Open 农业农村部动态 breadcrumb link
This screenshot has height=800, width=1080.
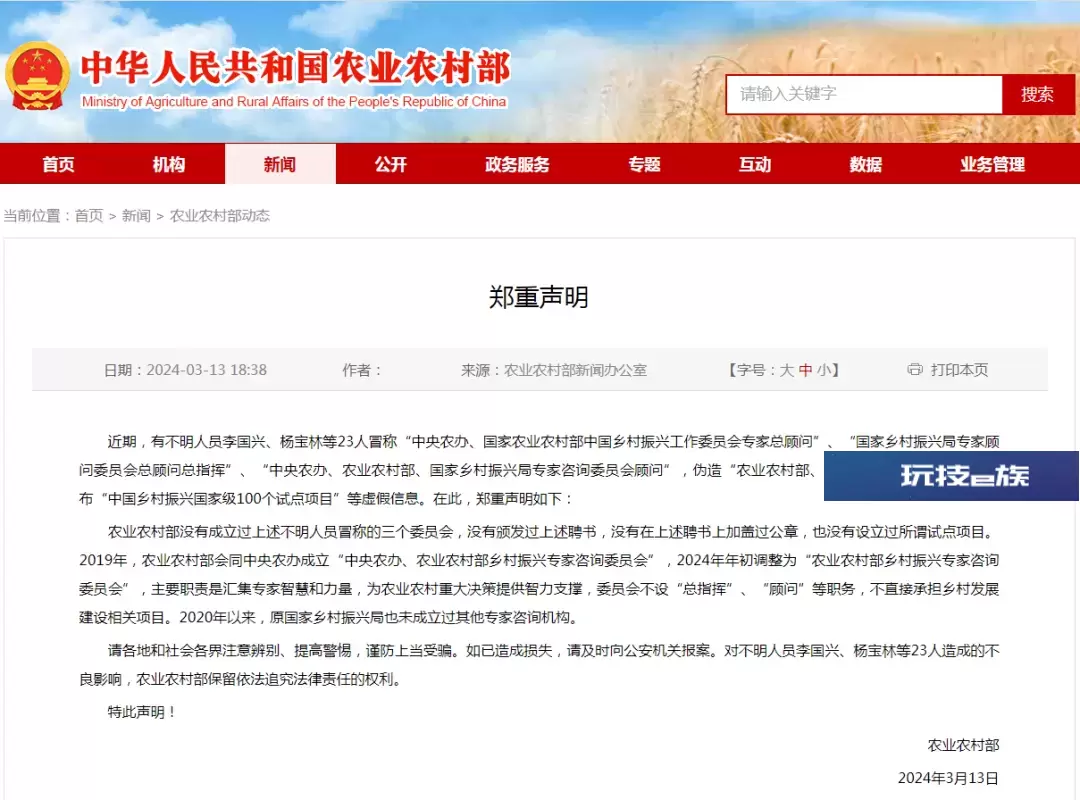coord(220,216)
